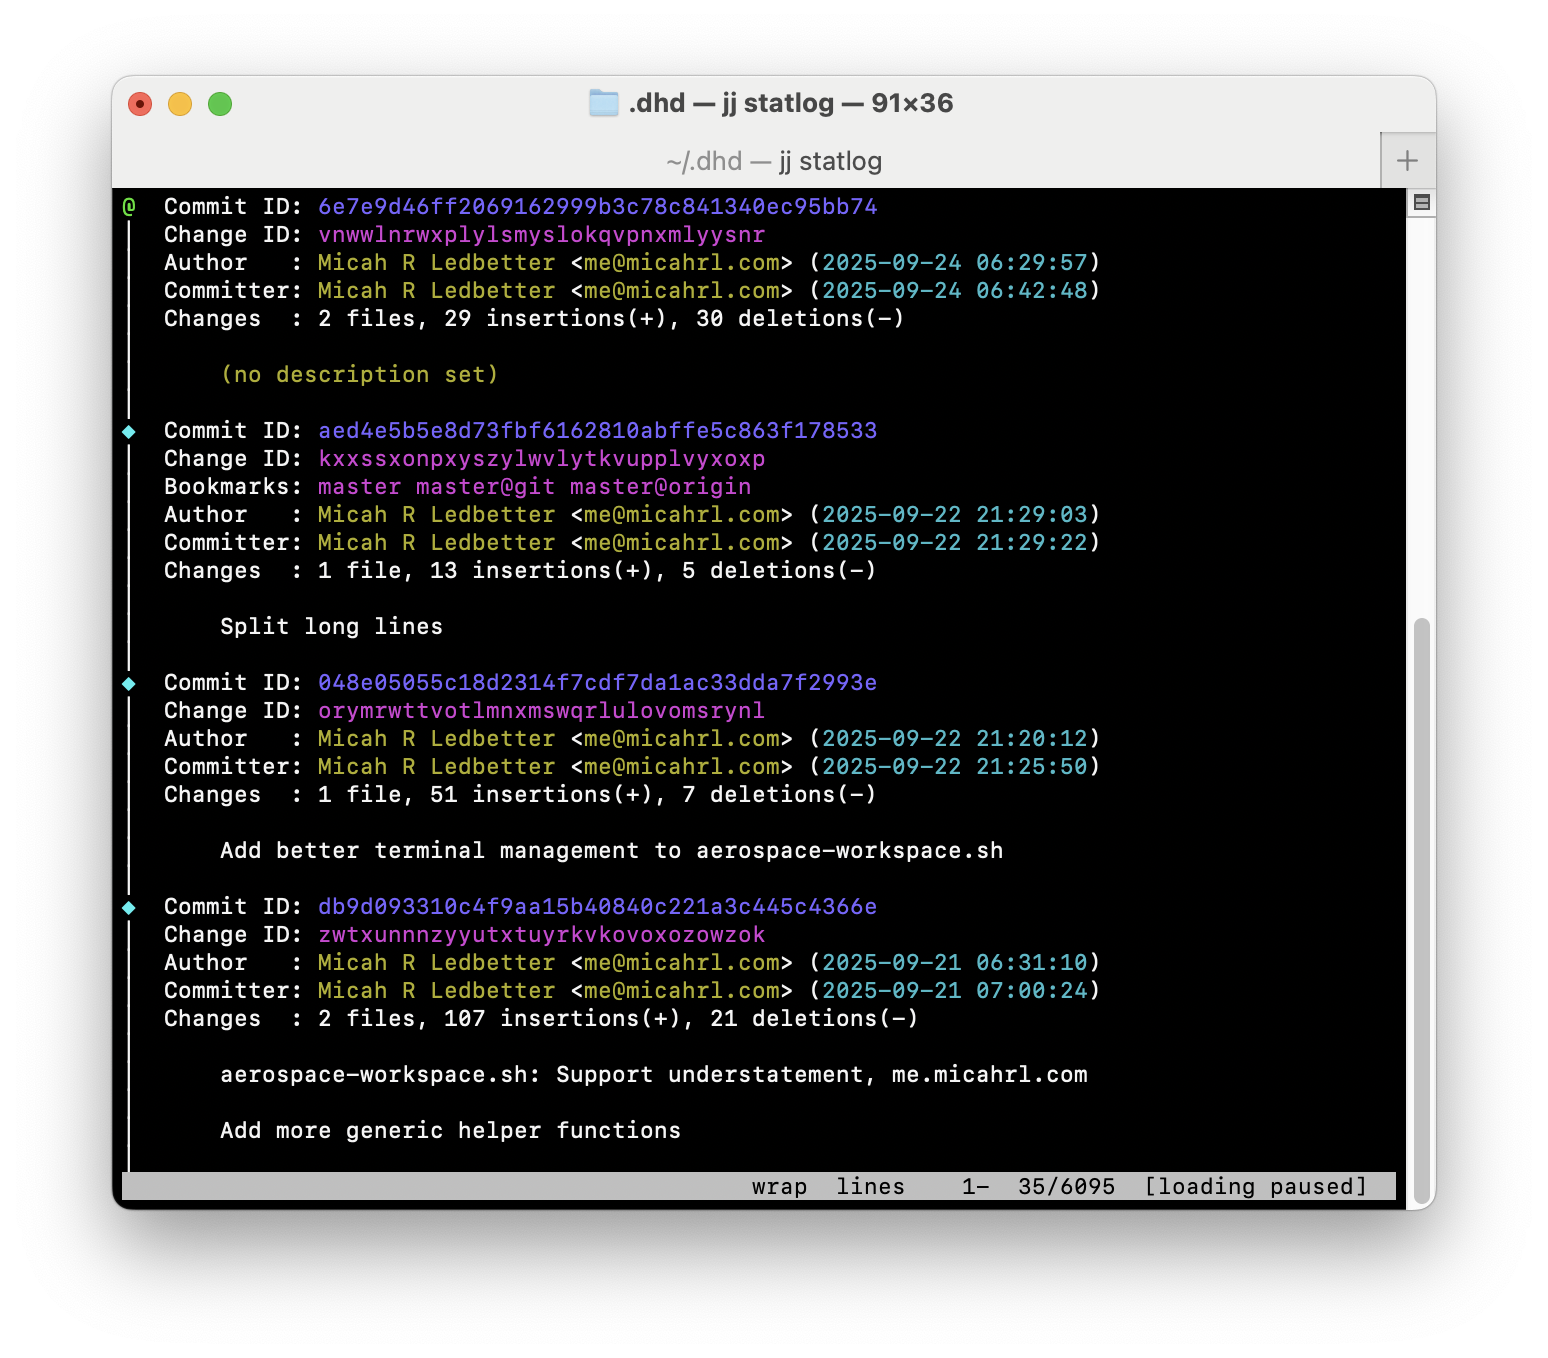Click the vertical scrollbar thumb

pos(1421,900)
